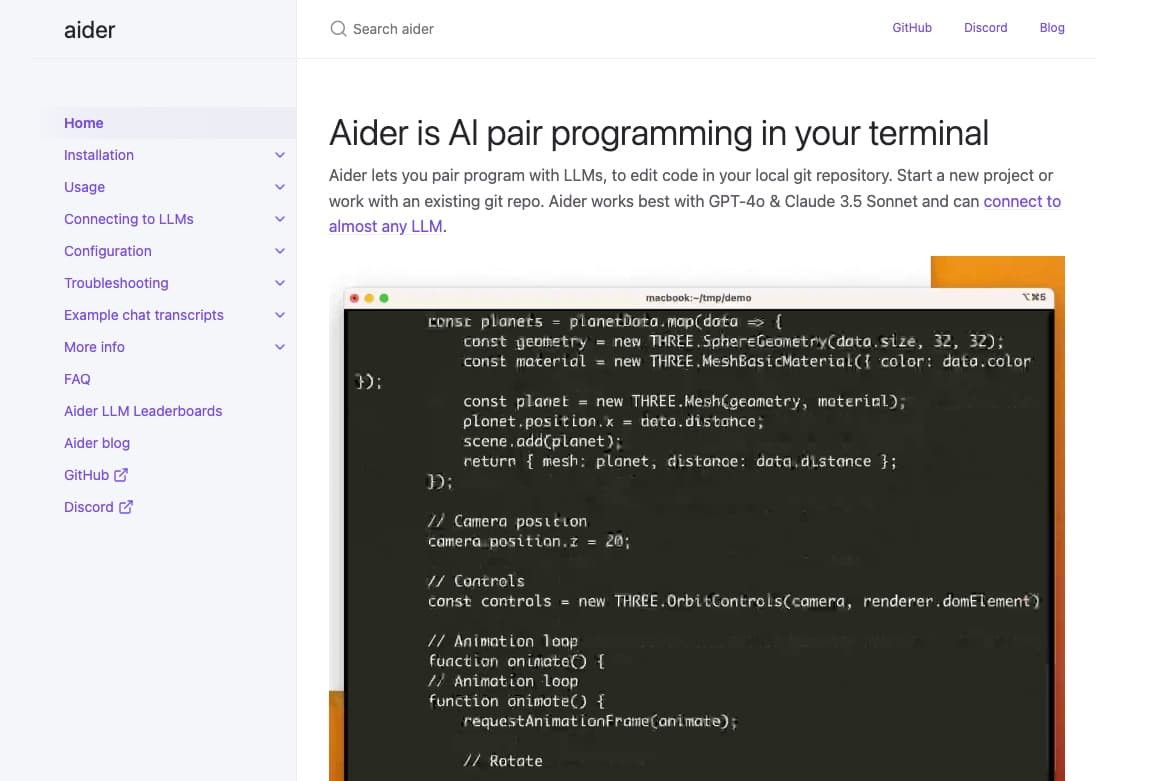Follow the 'connect to almost any LLM' link

point(1021,201)
